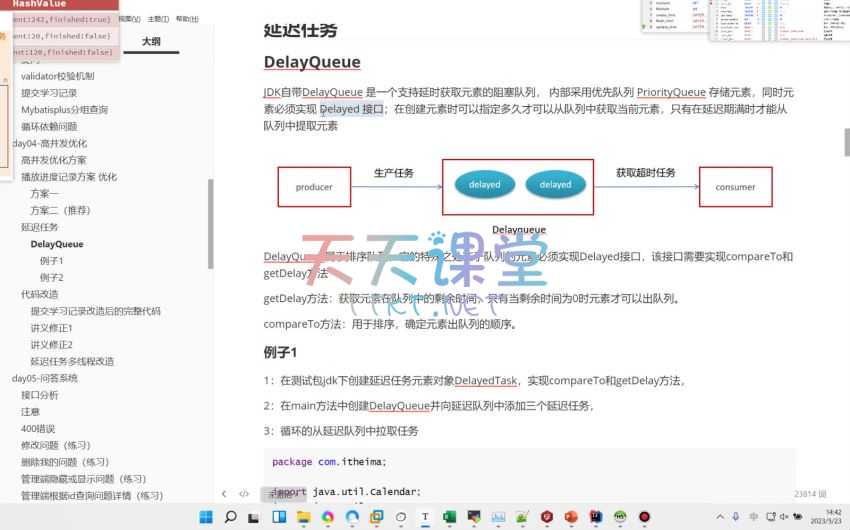Select 方案二（推荐） outline entry
Screen dimensions: 850x530
coord(60,210)
